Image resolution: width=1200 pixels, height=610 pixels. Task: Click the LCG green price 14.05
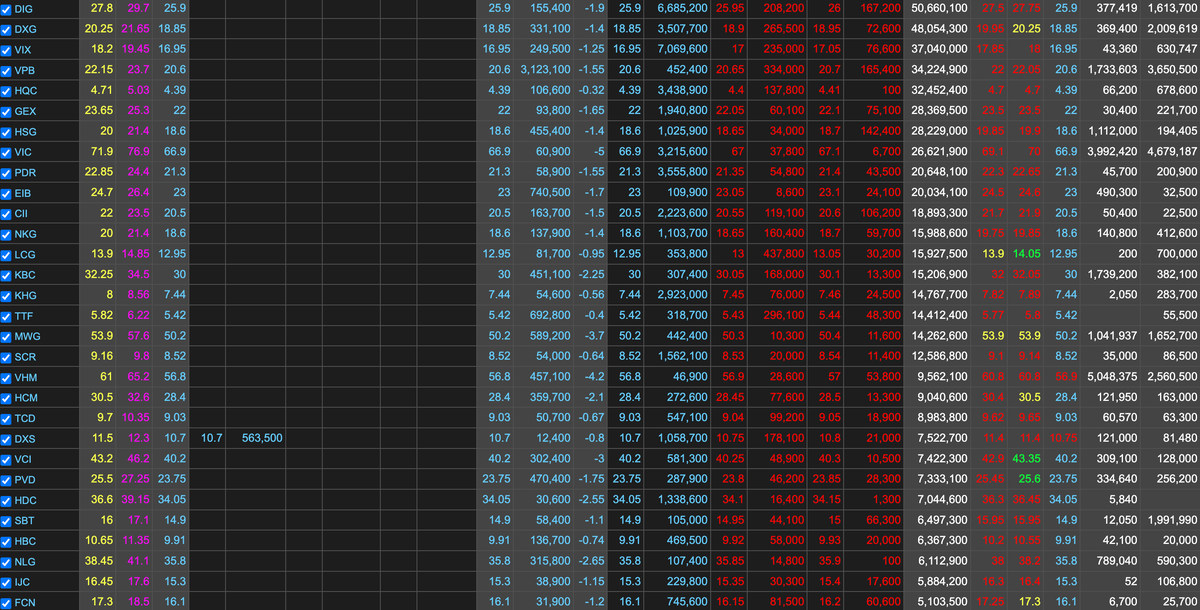pos(1026,254)
